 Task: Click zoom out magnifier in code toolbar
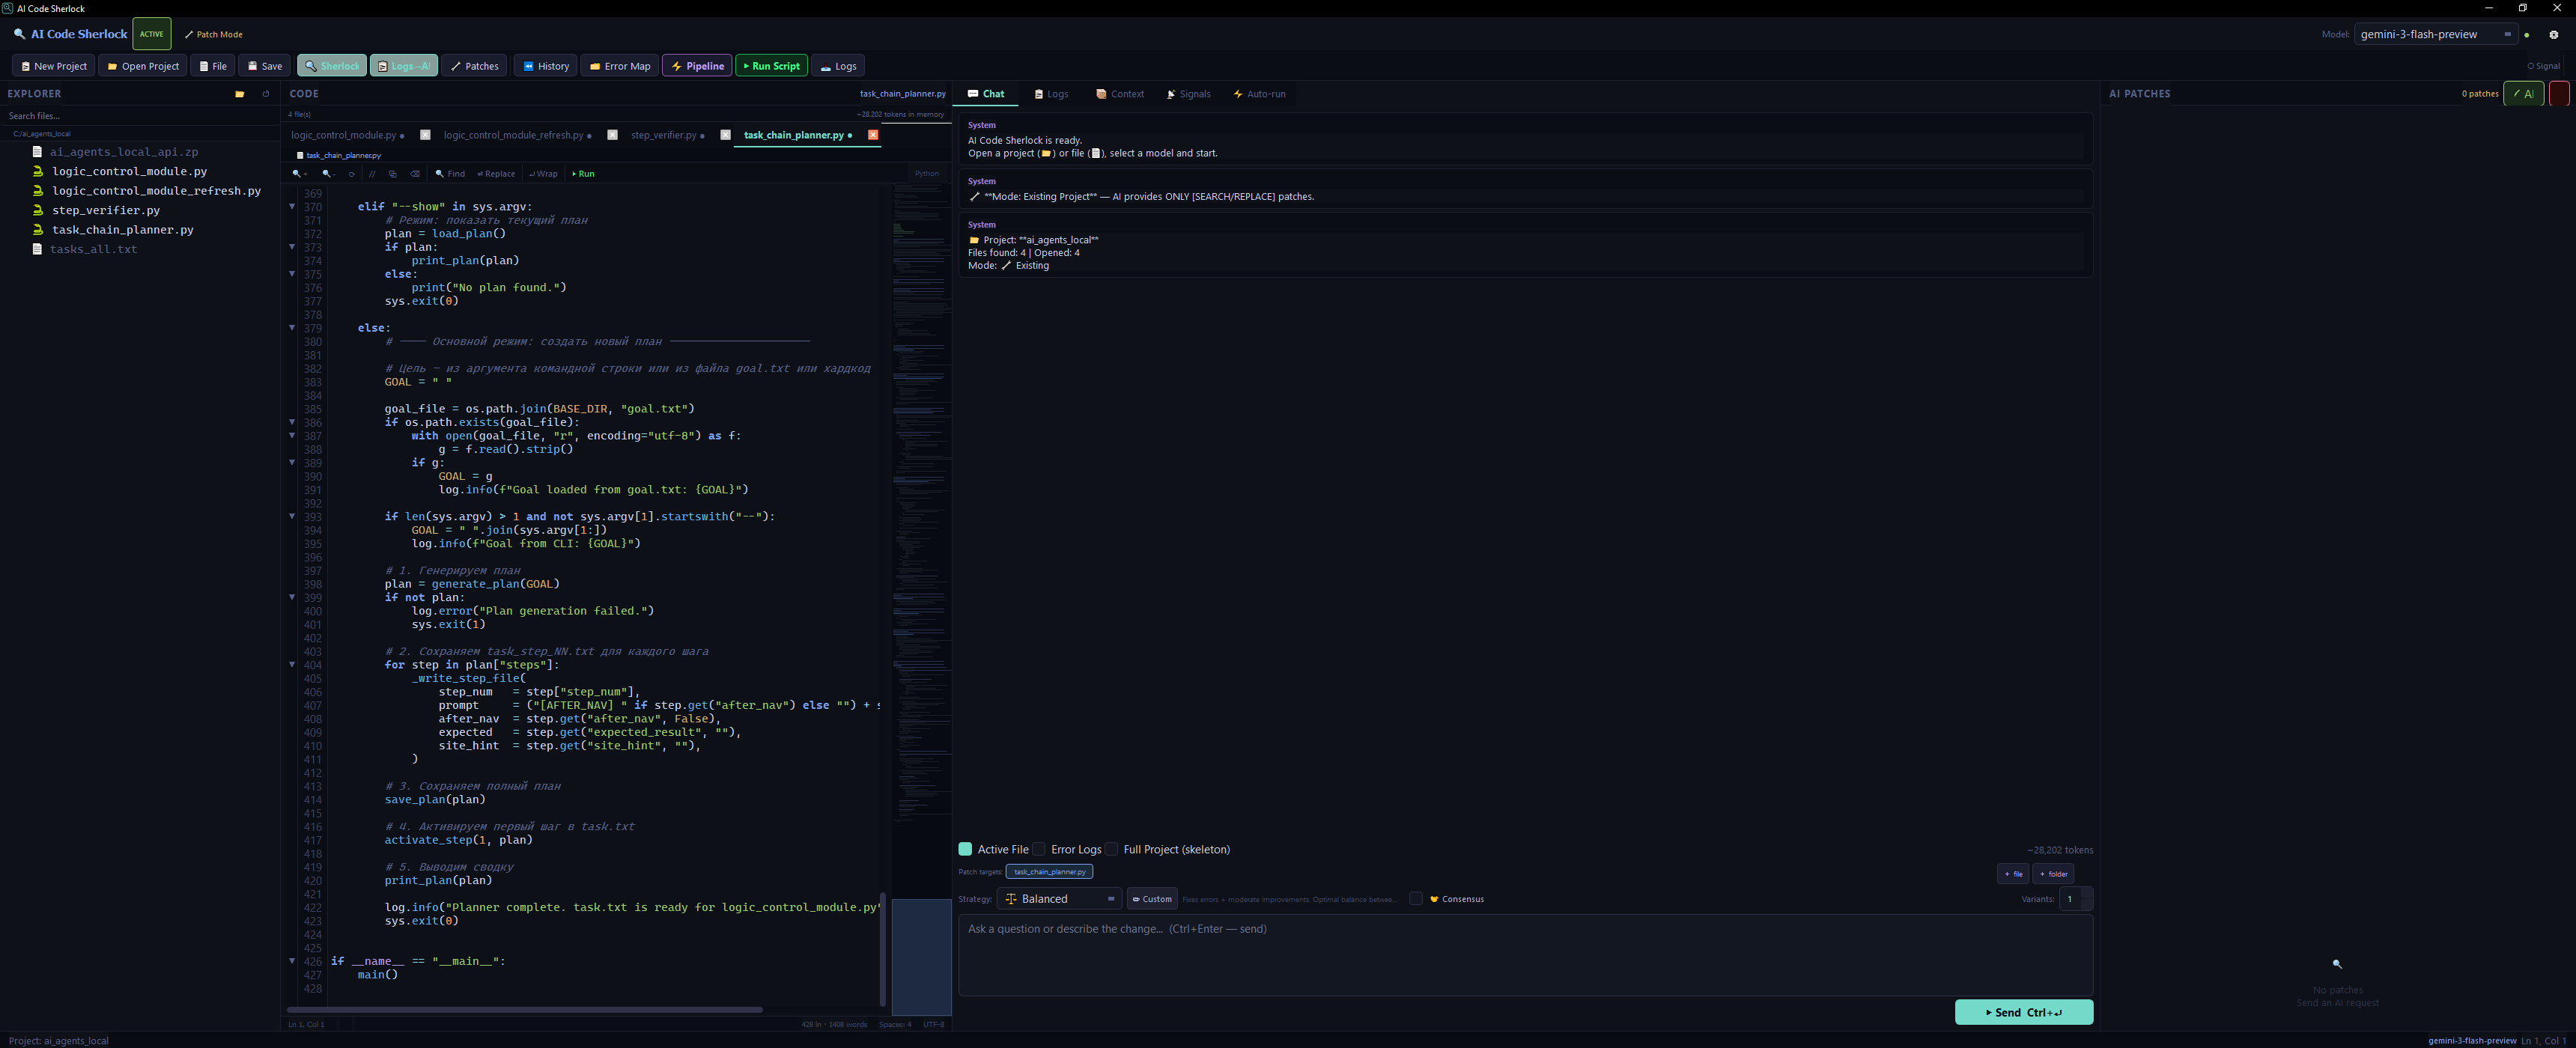[327, 174]
